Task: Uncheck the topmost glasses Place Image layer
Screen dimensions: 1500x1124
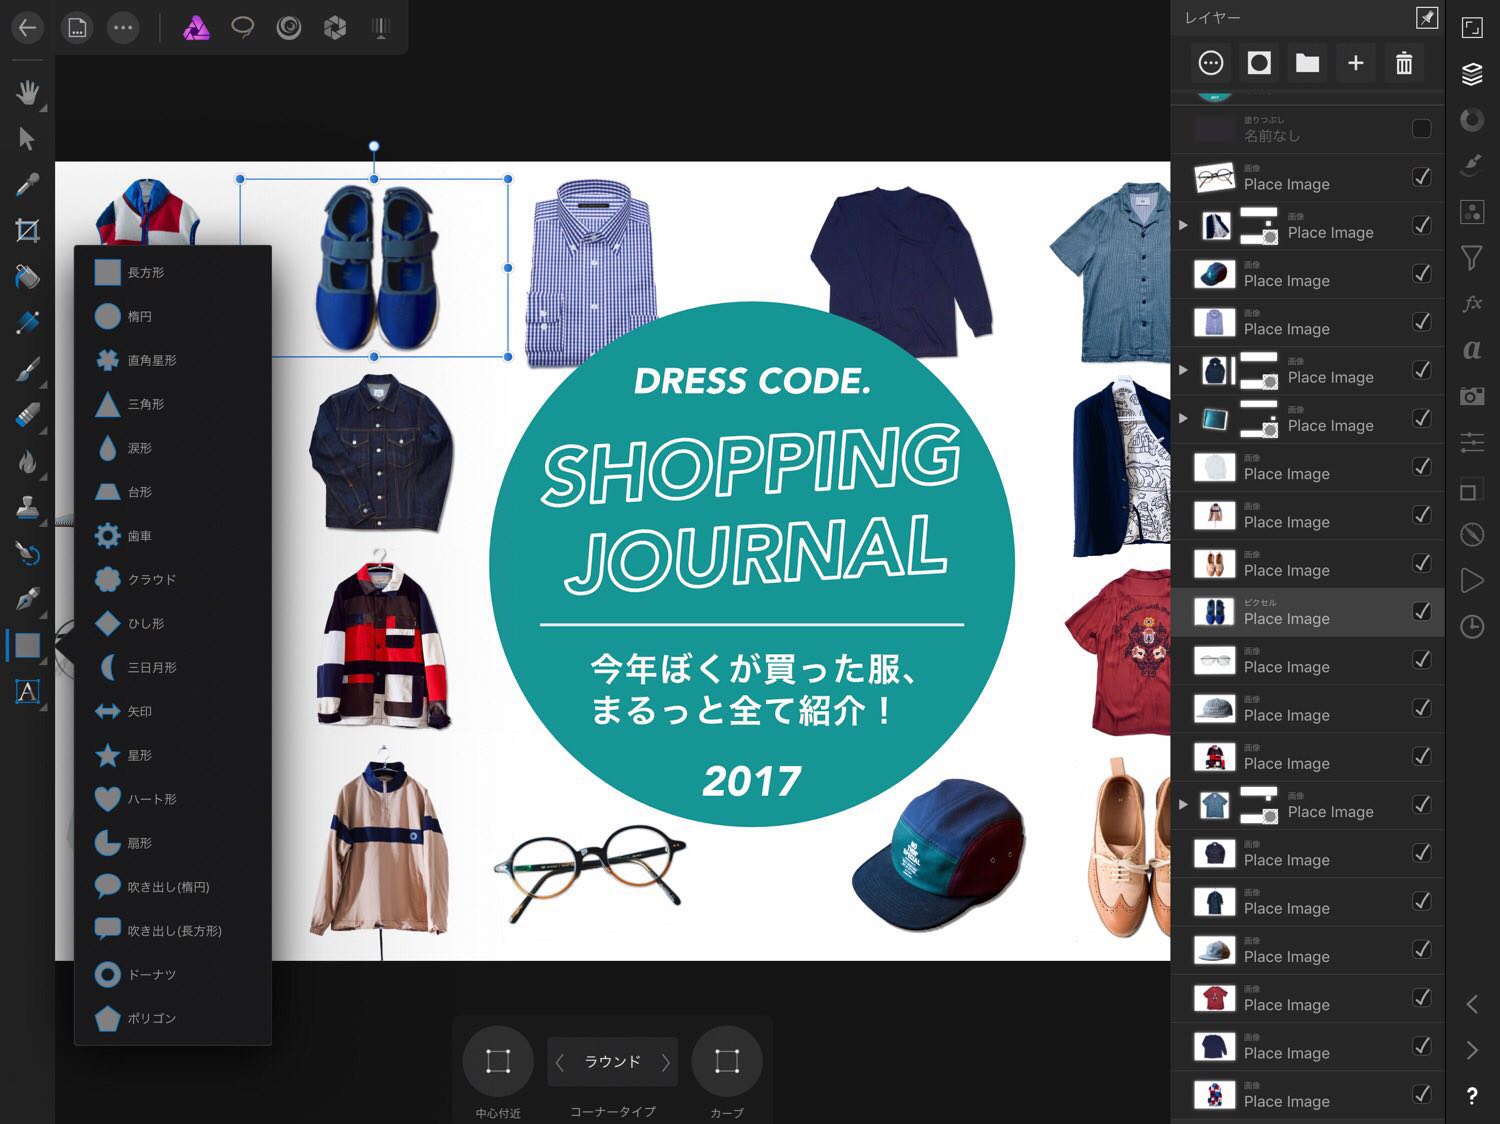Action: (1421, 177)
